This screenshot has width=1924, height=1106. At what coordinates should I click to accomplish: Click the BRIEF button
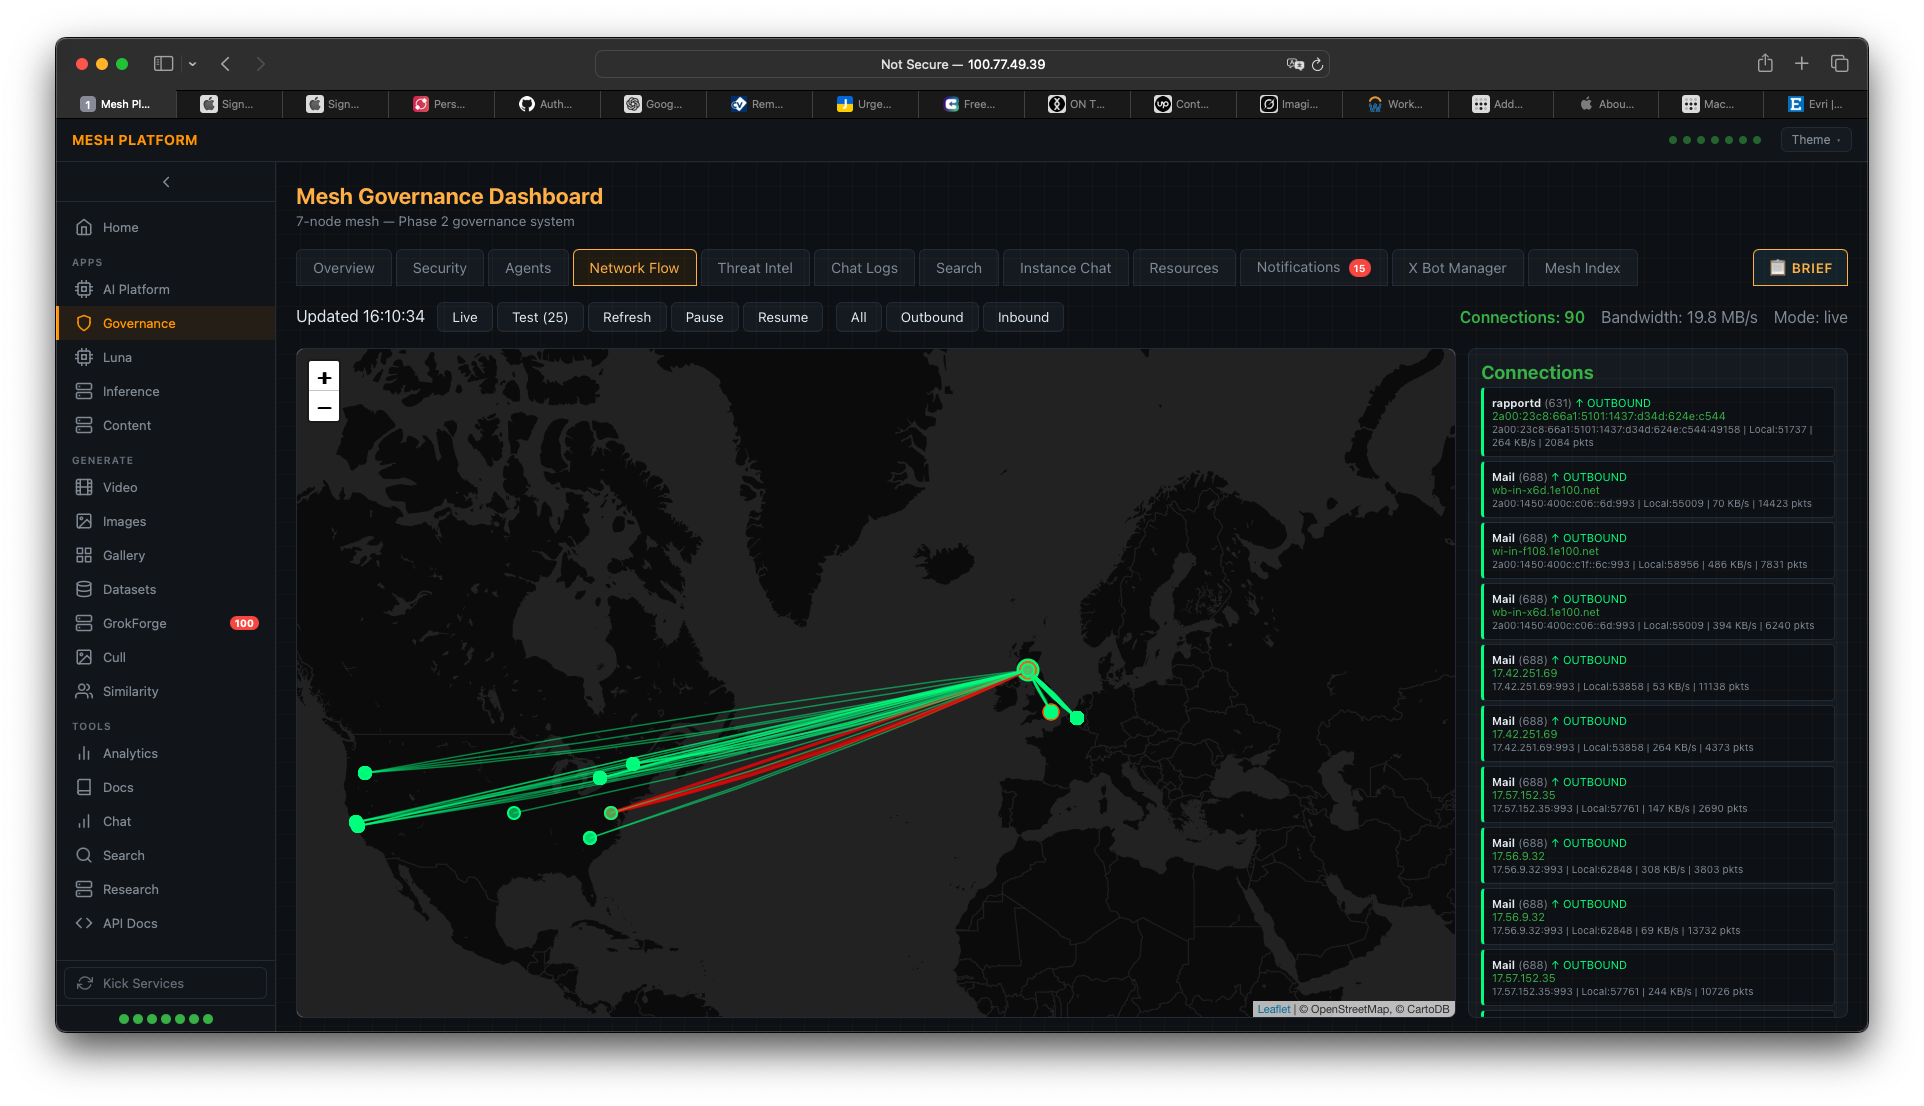coord(1799,268)
